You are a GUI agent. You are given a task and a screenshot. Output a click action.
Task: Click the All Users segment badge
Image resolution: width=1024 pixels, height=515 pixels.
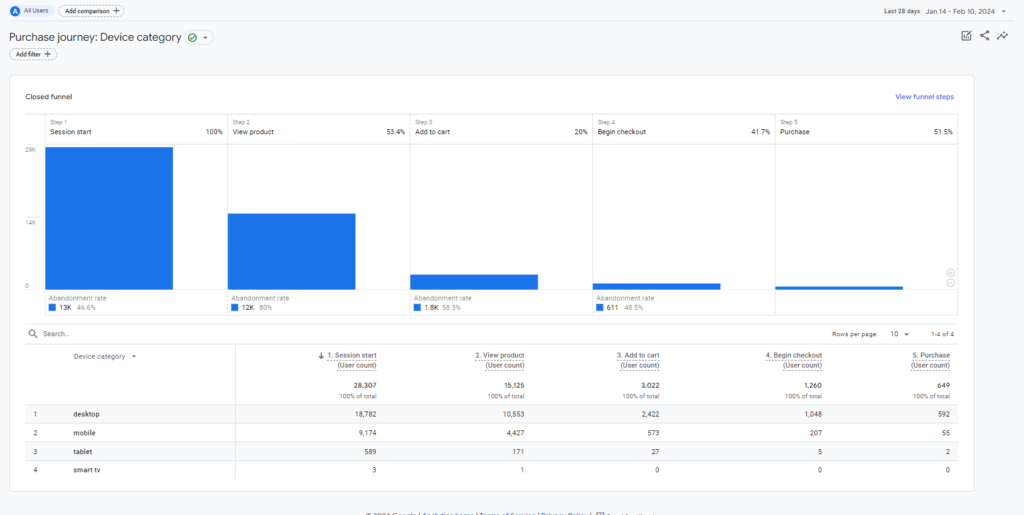click(32, 11)
